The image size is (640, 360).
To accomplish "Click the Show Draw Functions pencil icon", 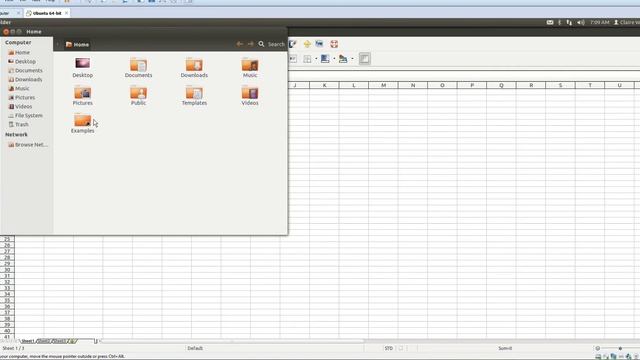I will tap(293, 44).
